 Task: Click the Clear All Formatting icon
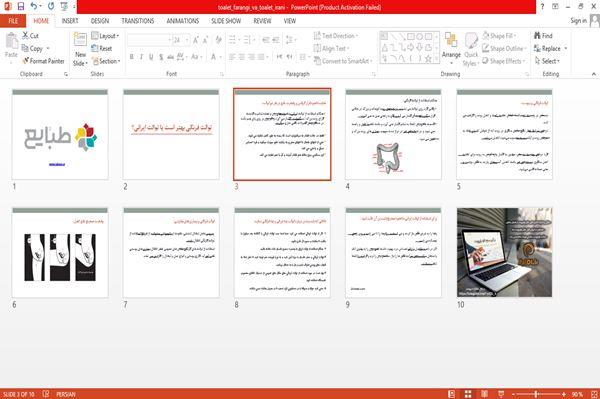[x=218, y=40]
